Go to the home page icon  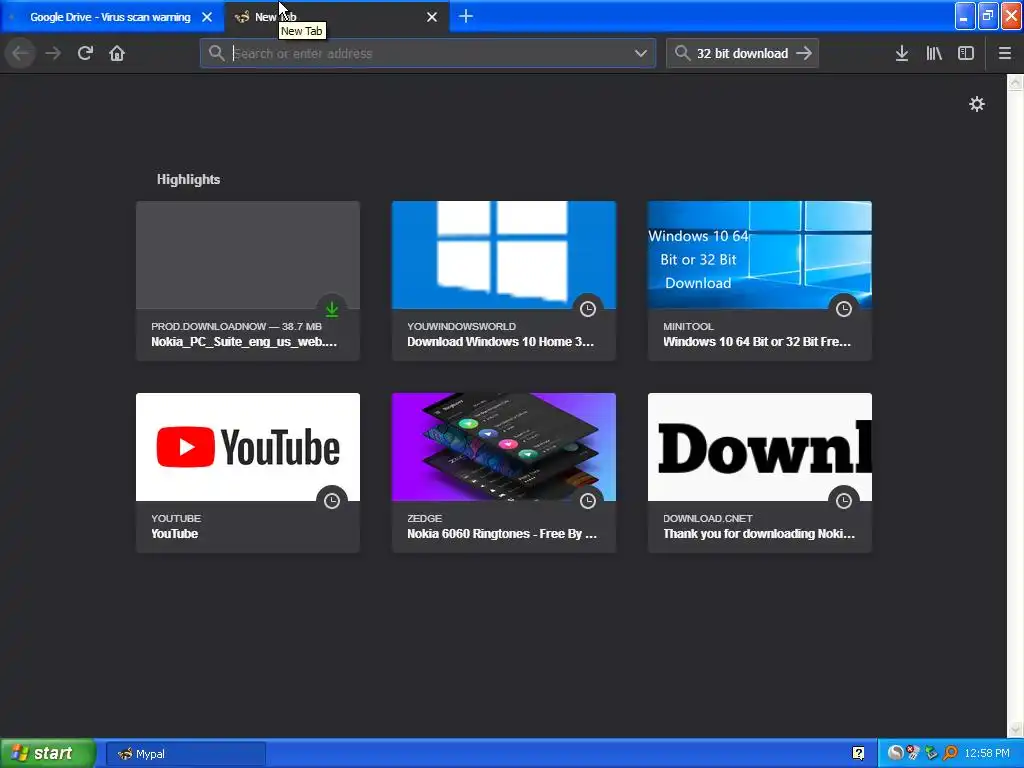[x=117, y=54]
